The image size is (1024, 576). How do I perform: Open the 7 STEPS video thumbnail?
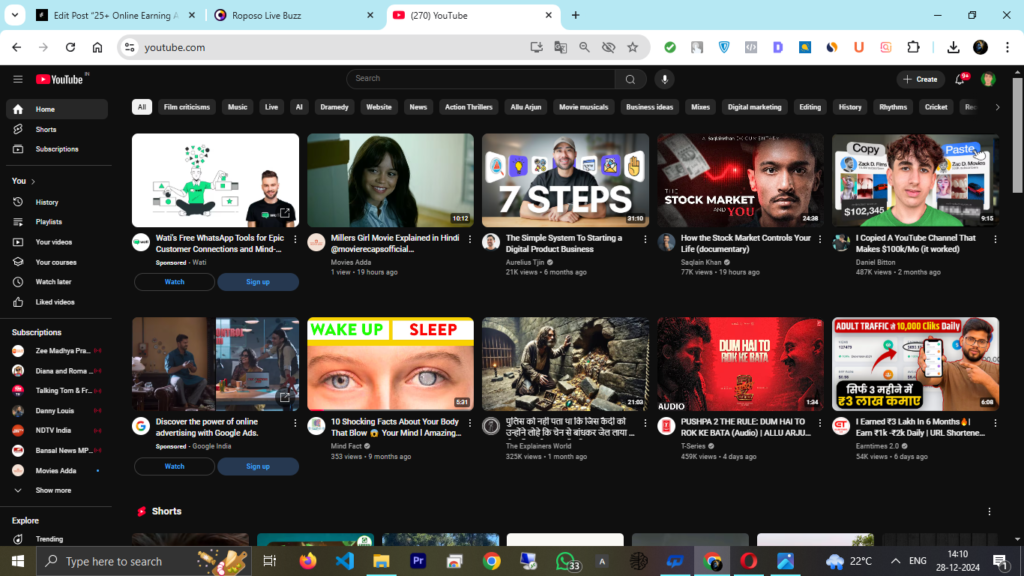pyautogui.click(x=565, y=181)
